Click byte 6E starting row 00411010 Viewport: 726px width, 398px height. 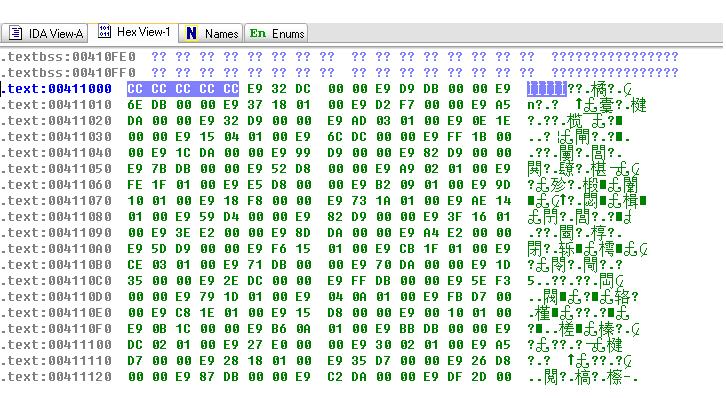tap(135, 105)
